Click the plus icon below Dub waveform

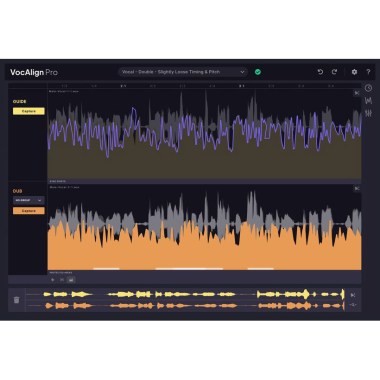coord(53,280)
